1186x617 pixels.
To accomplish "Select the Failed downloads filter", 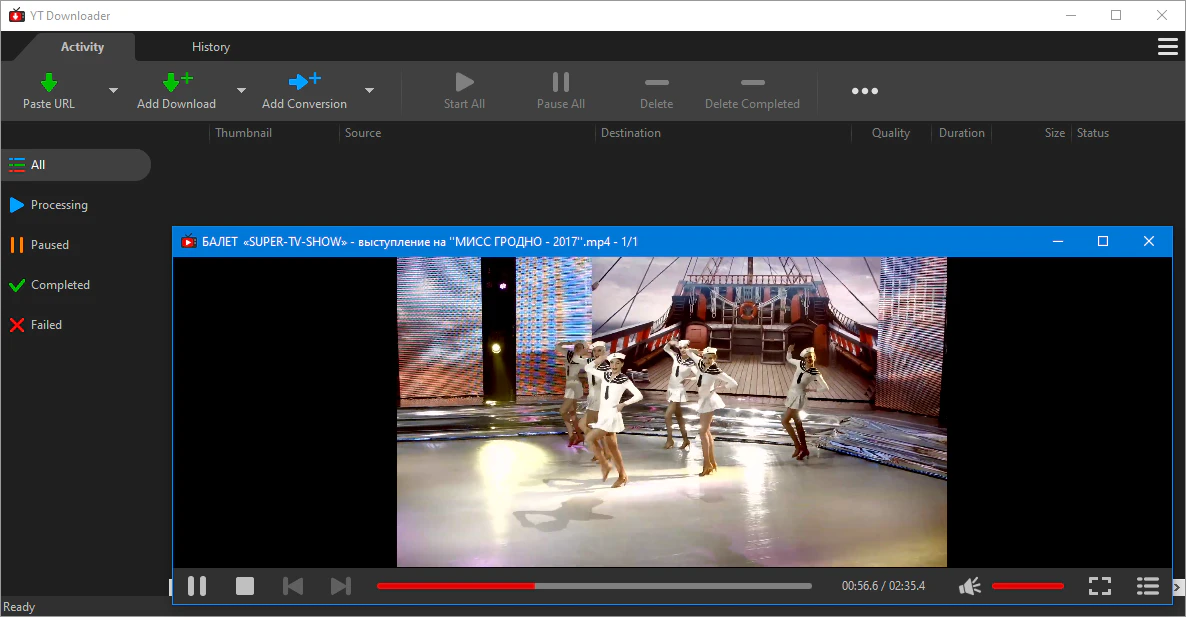I will pos(46,325).
